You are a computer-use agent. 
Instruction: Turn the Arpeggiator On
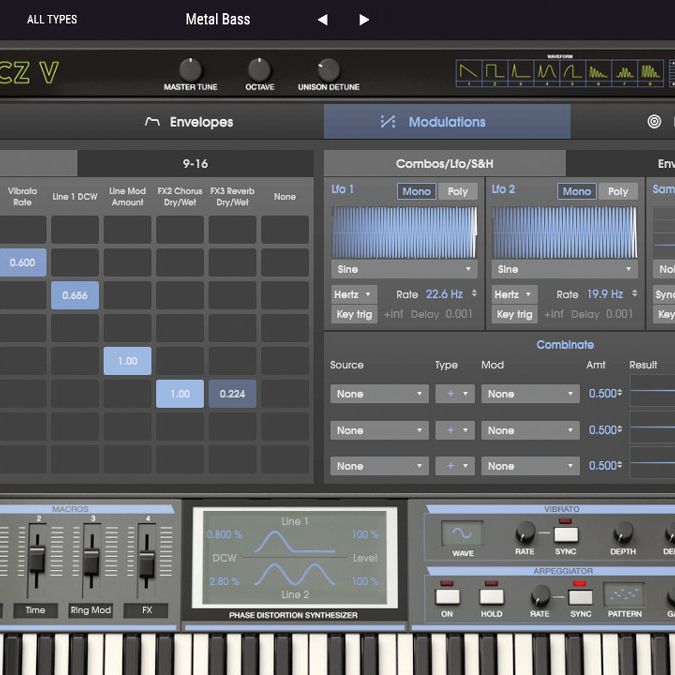[x=447, y=597]
